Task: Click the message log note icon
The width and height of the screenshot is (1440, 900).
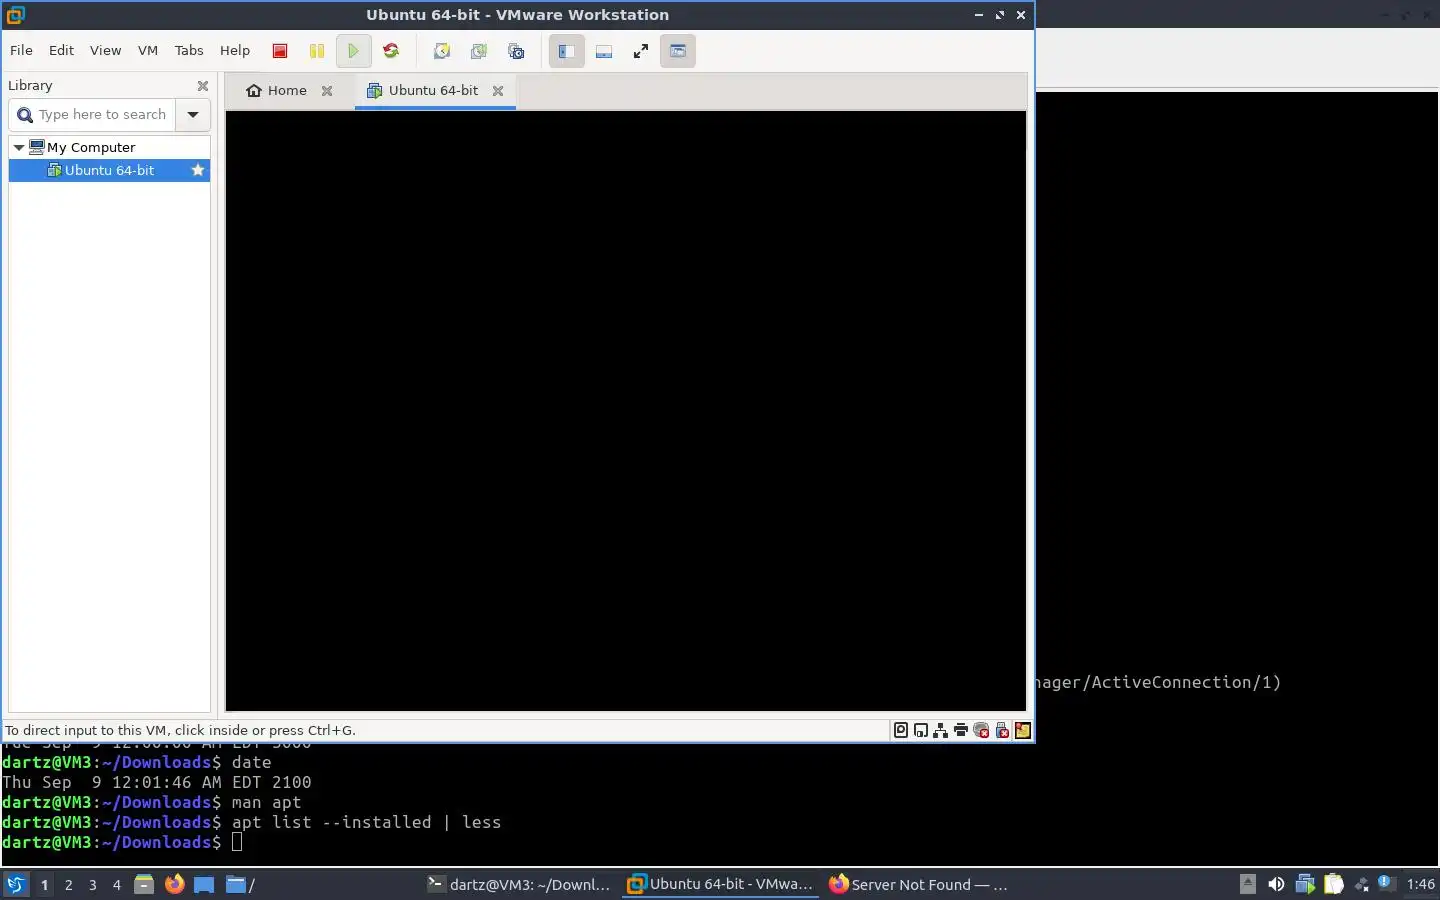Action: (x=1022, y=730)
